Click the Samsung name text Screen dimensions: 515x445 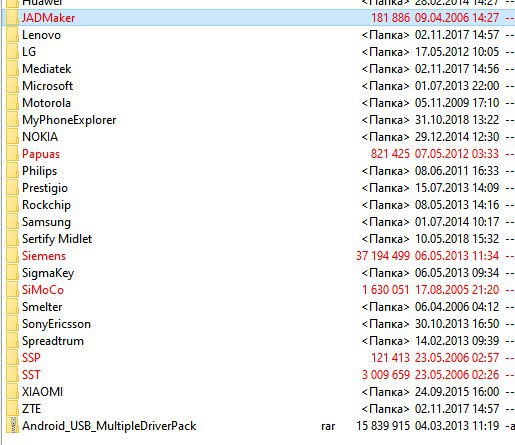(x=46, y=222)
